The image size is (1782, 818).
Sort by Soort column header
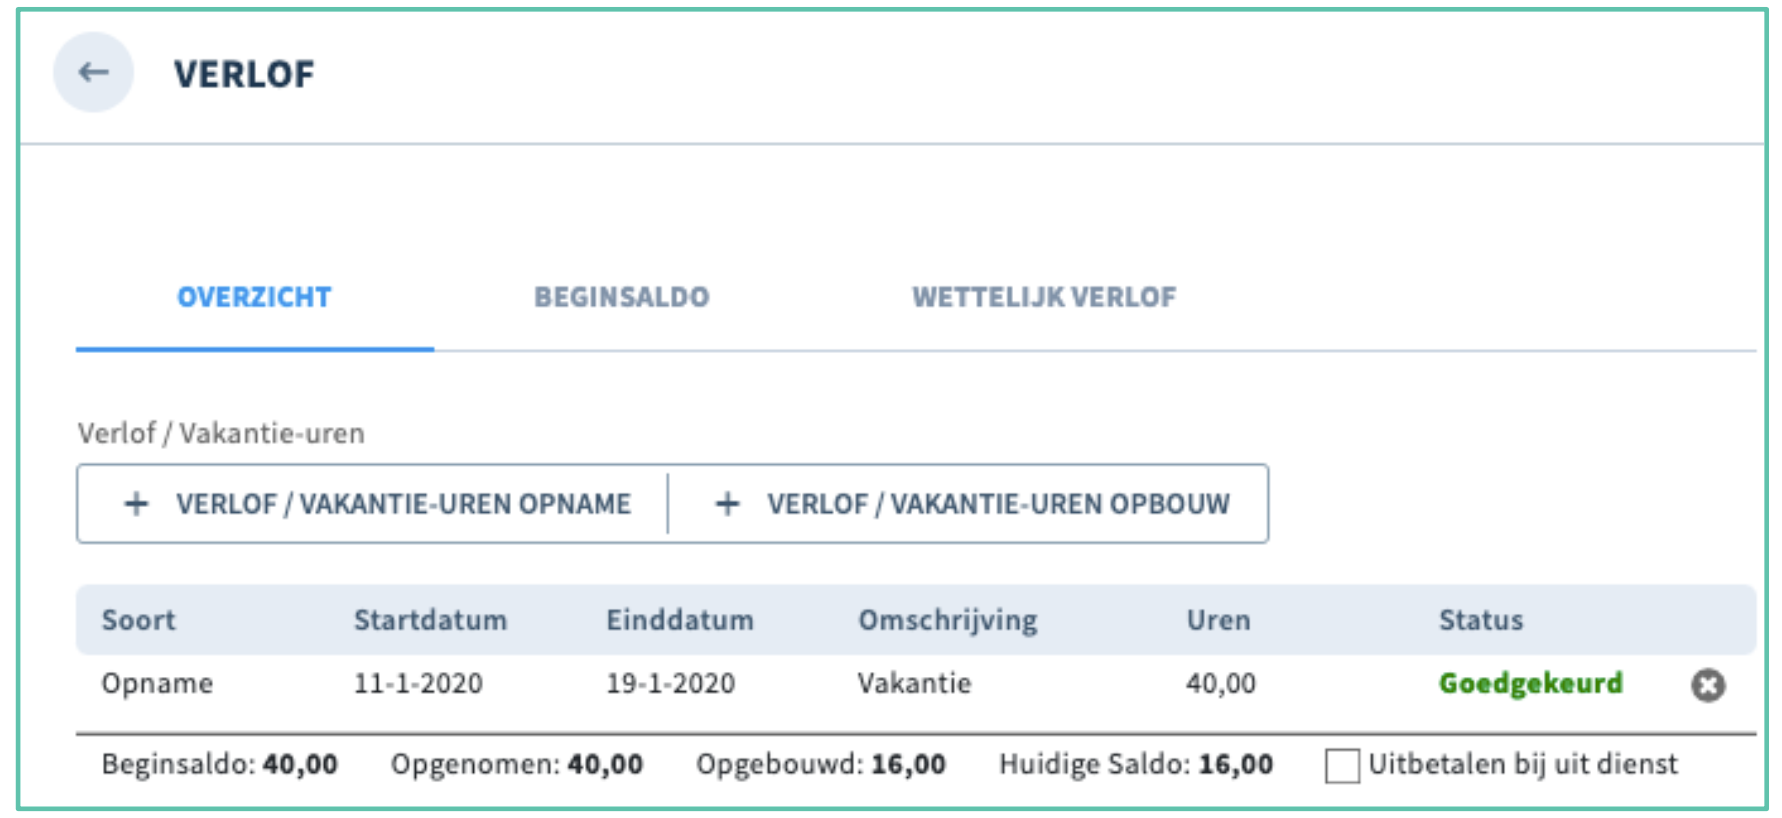[x=138, y=620]
